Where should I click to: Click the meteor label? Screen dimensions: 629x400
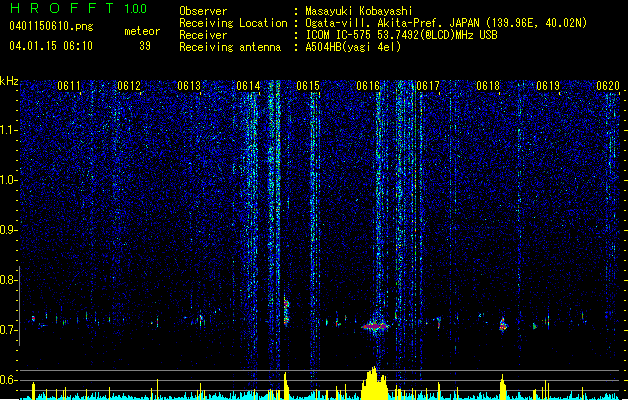[x=142, y=31]
